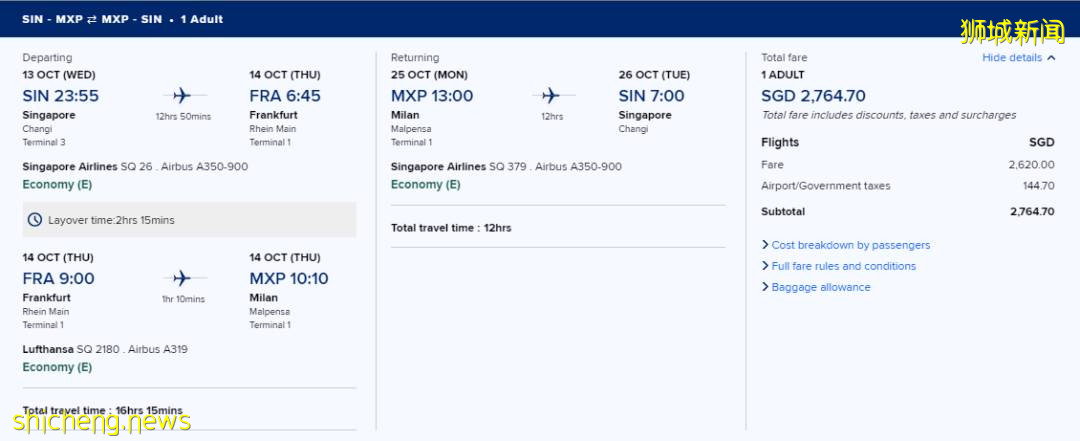The image size is (1080, 441).
Task: Click the outbound Economy (E) cabin label
Action: 57,185
